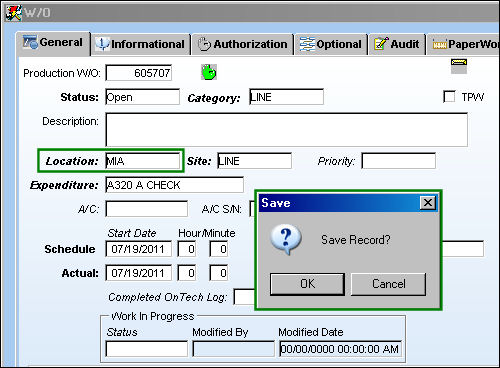
Task: Open the Informational tab
Action: tap(141, 44)
